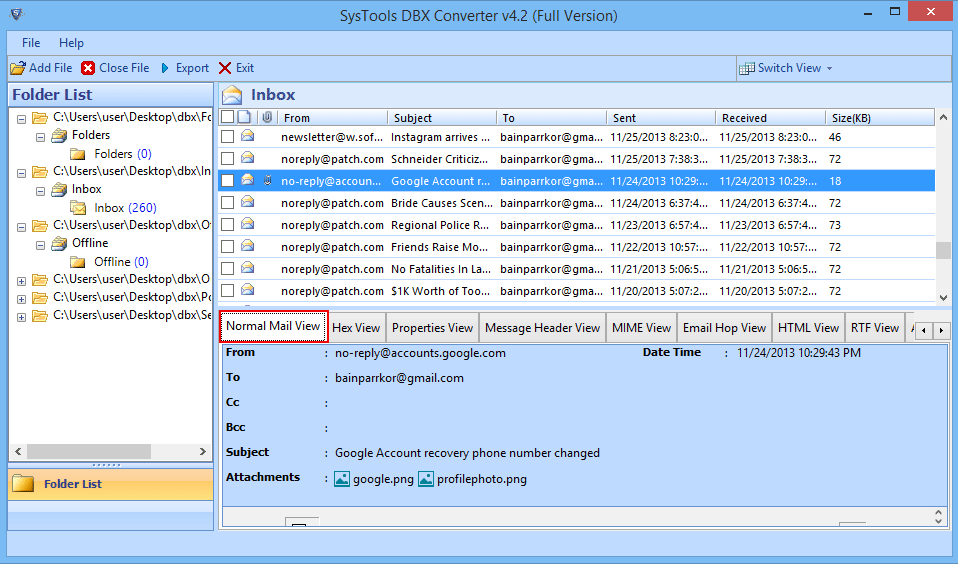Click the blue Export arrow icon
Screen dimensions: 958x564
pos(165,68)
